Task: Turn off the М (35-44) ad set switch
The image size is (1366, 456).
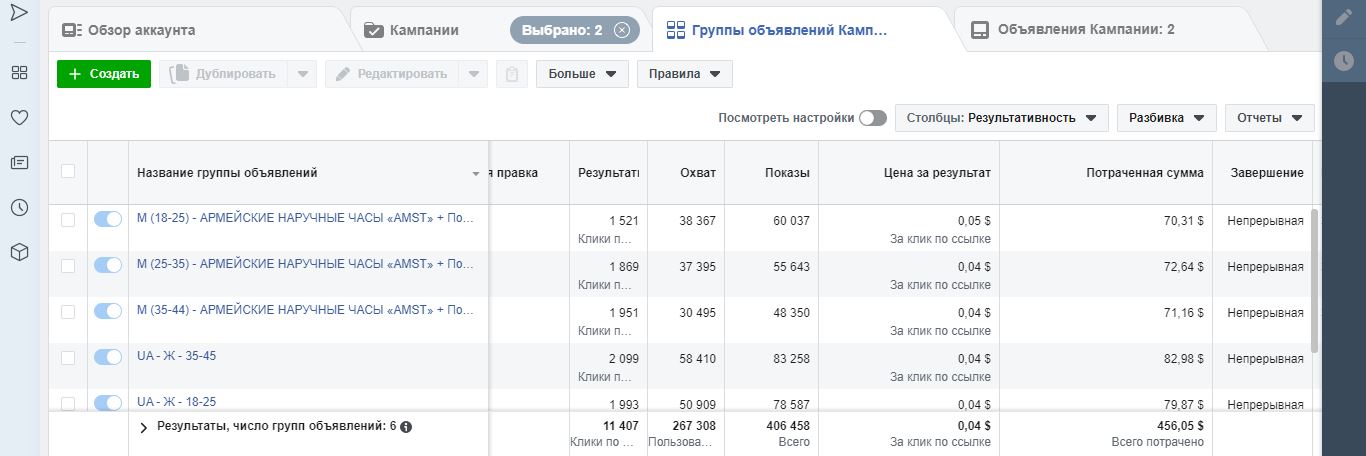Action: (x=108, y=311)
